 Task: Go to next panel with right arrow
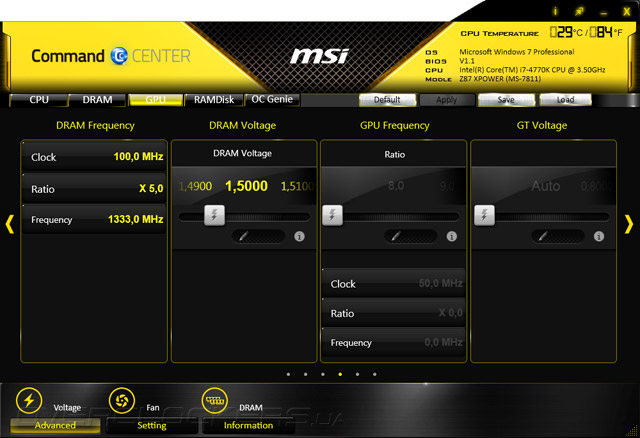(629, 224)
